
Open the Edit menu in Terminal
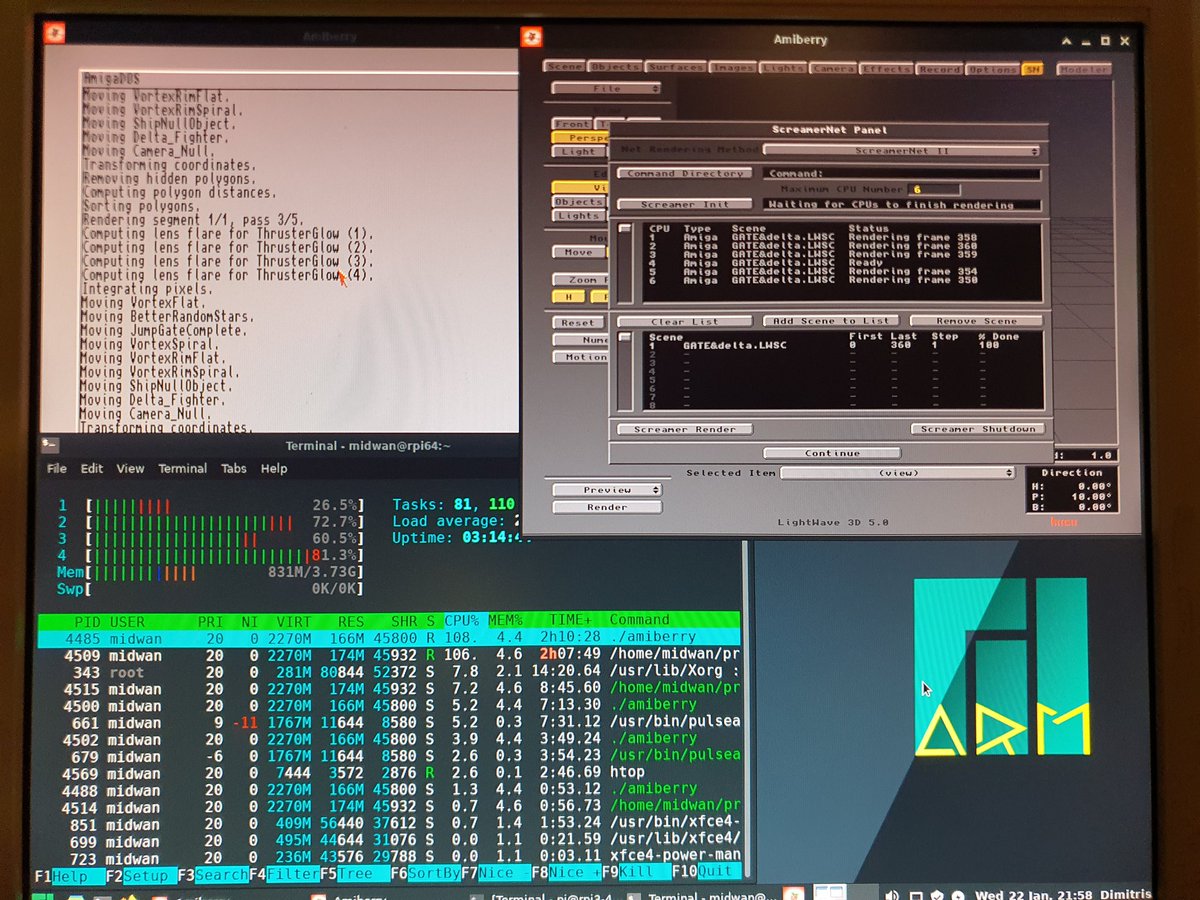92,468
